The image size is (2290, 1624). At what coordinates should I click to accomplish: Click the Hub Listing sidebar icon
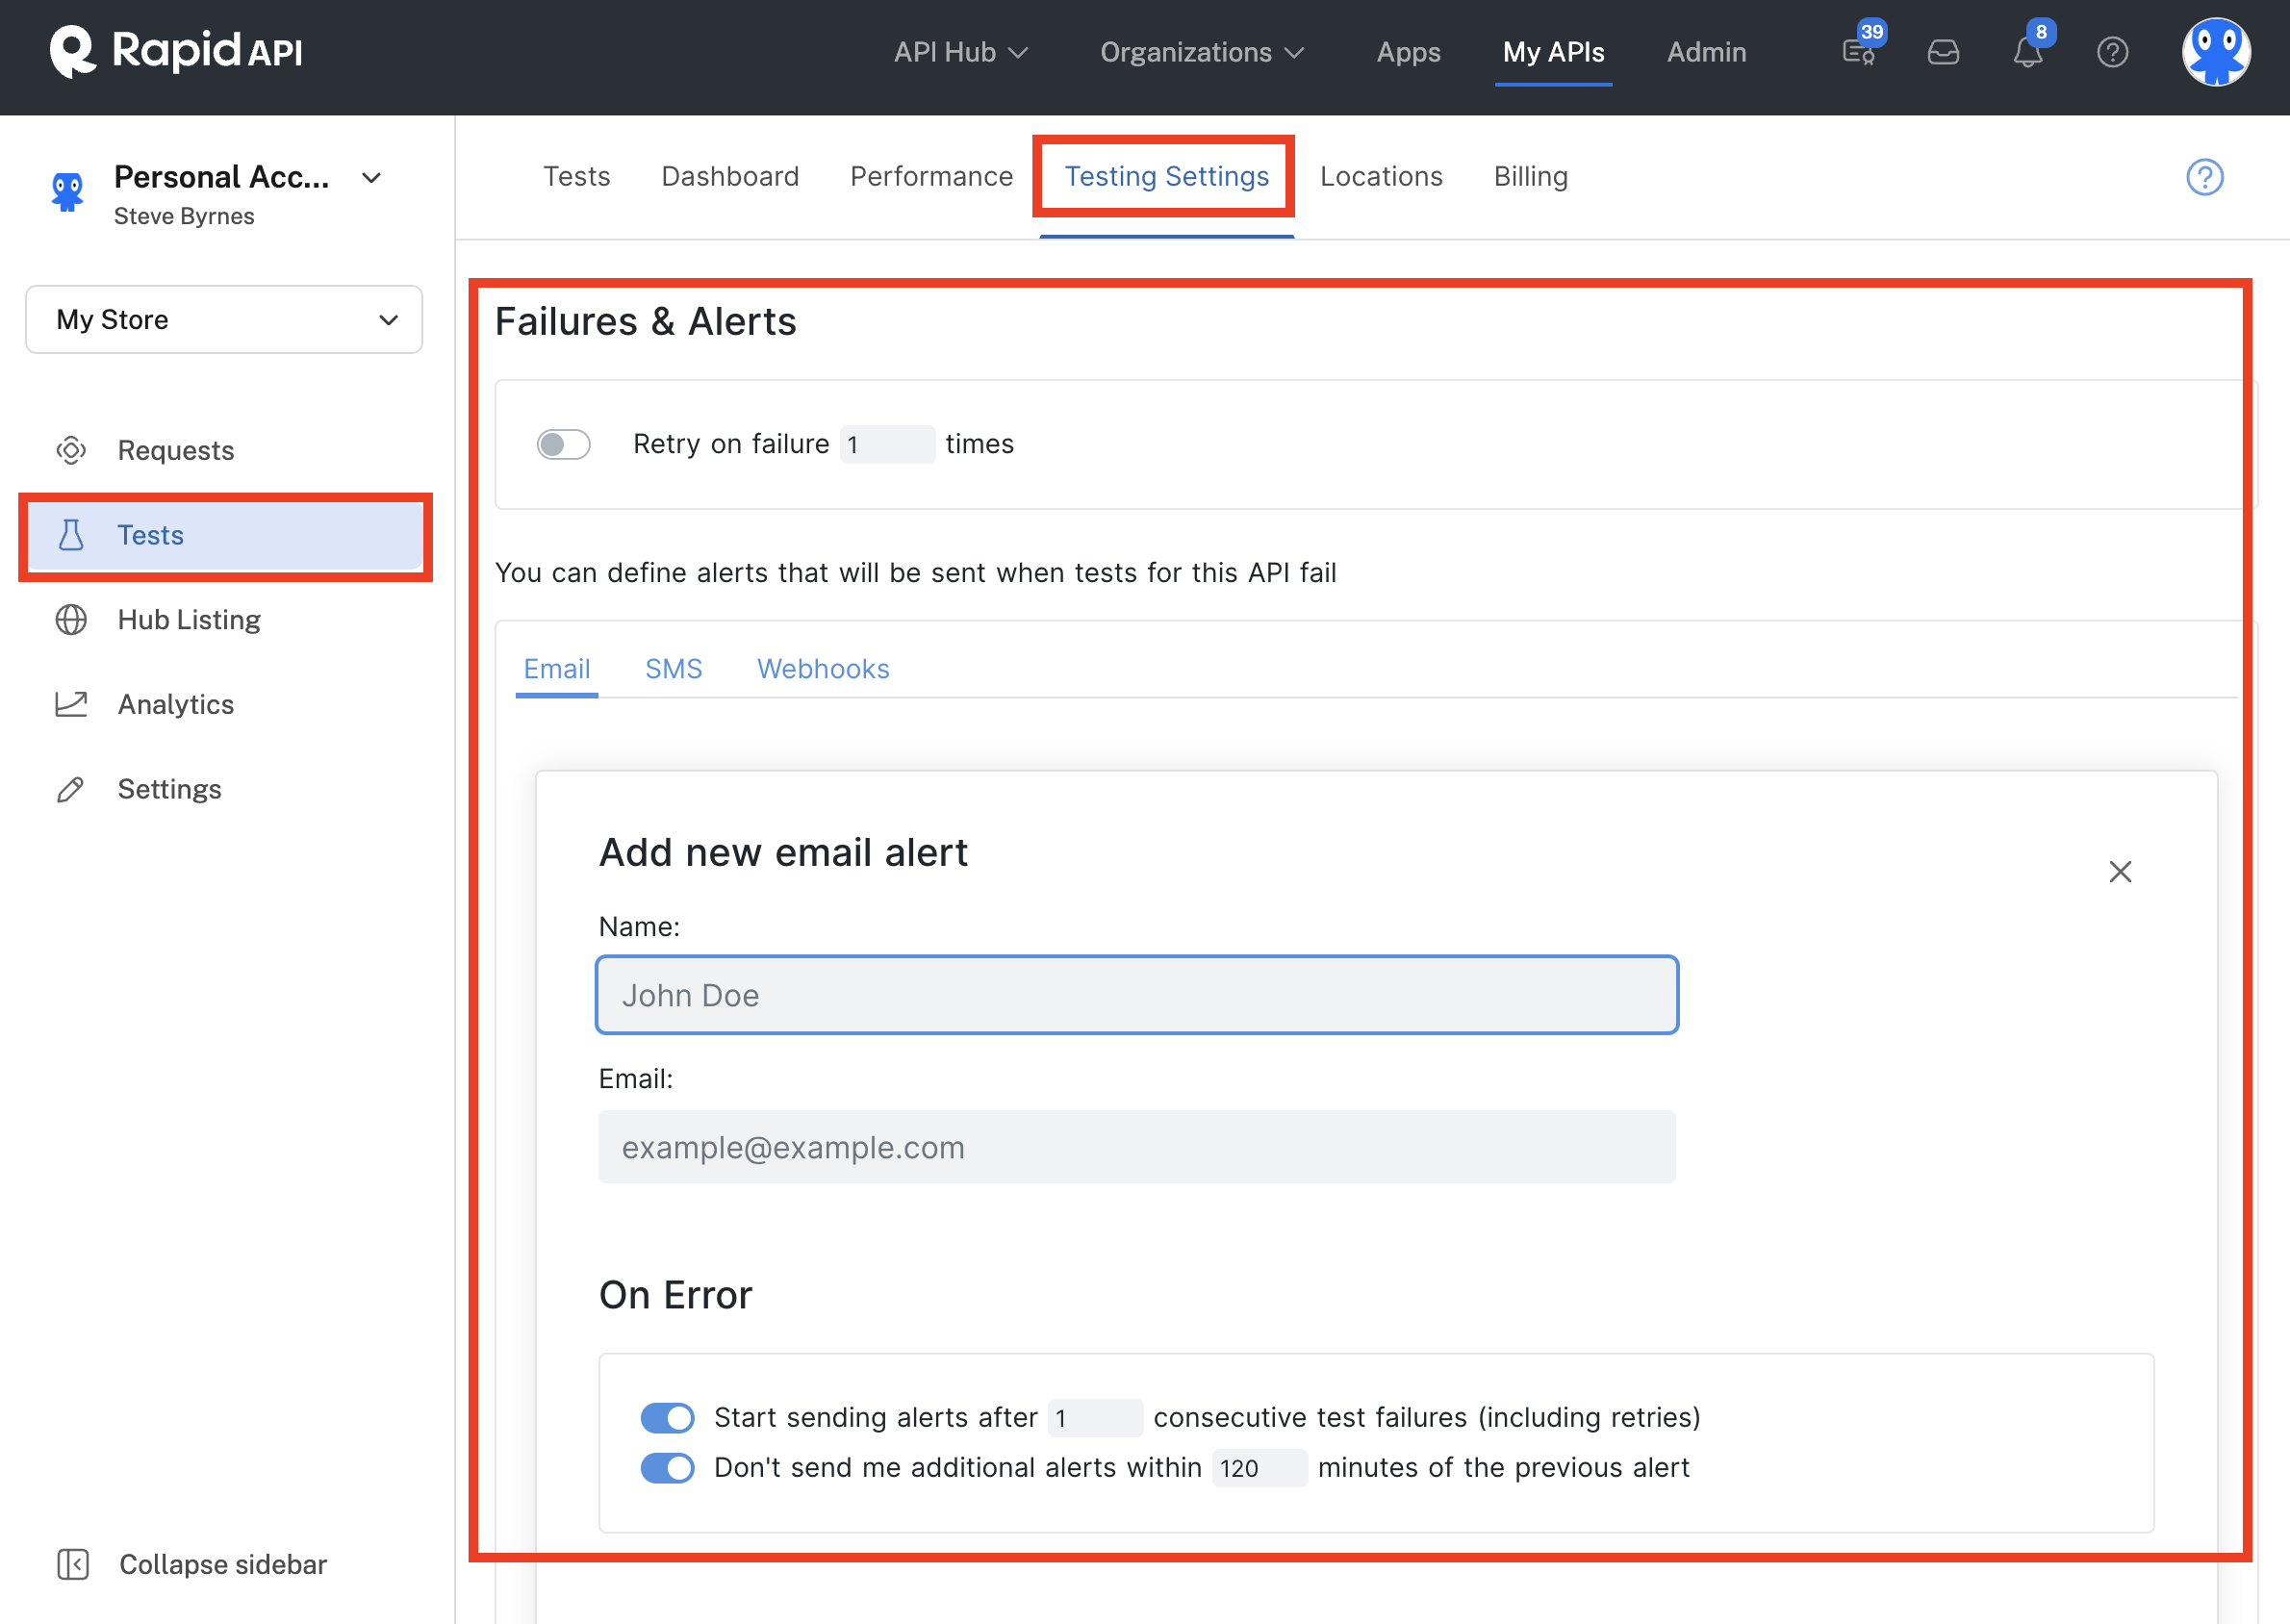click(x=72, y=619)
